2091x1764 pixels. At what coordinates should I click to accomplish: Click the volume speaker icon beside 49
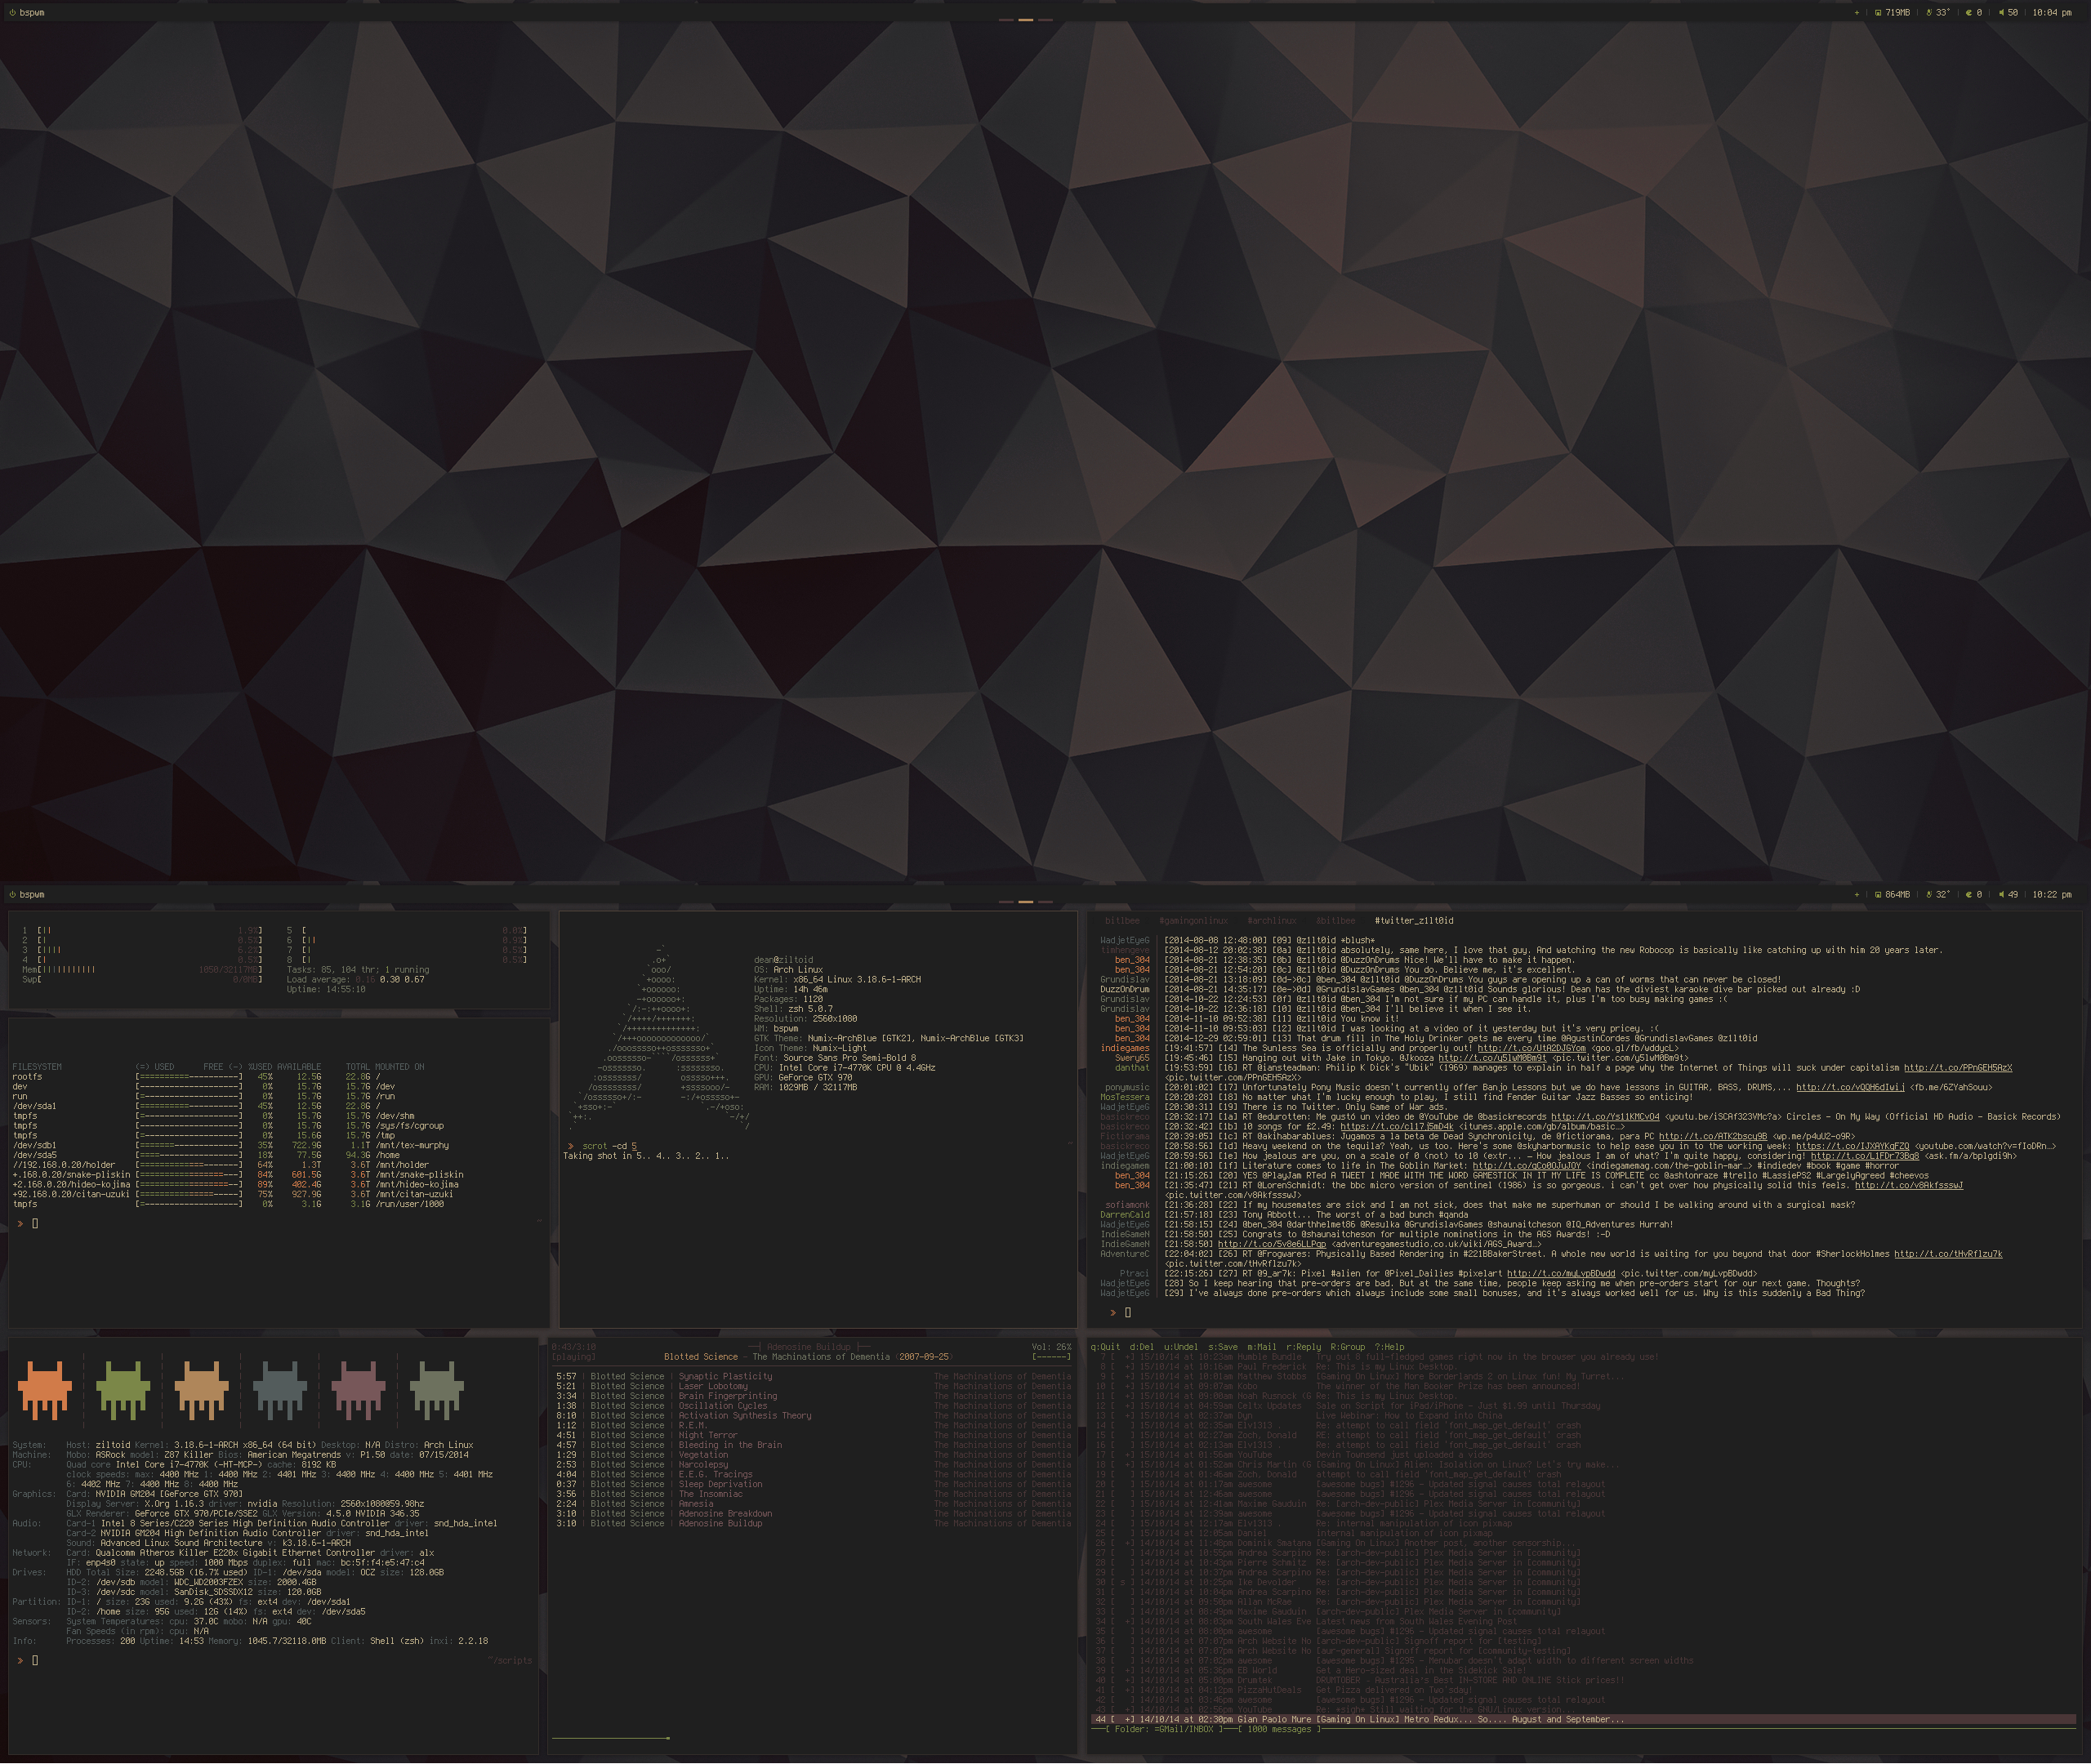point(2001,895)
